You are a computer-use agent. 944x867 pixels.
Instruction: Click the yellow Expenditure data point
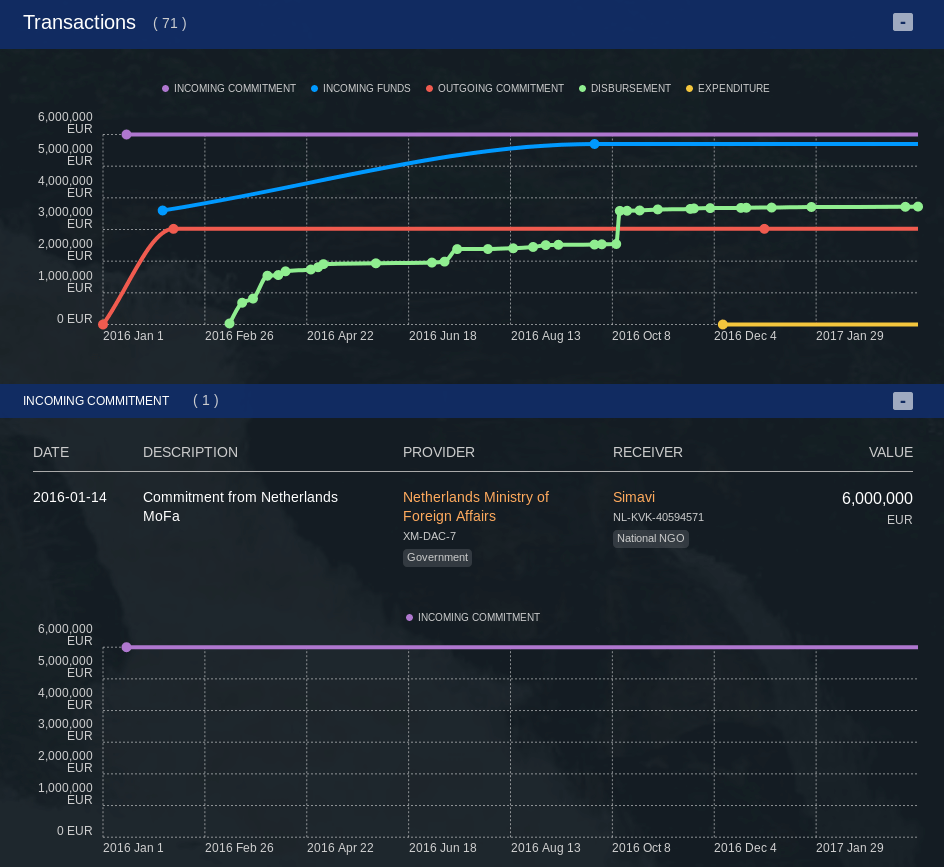(x=723, y=324)
